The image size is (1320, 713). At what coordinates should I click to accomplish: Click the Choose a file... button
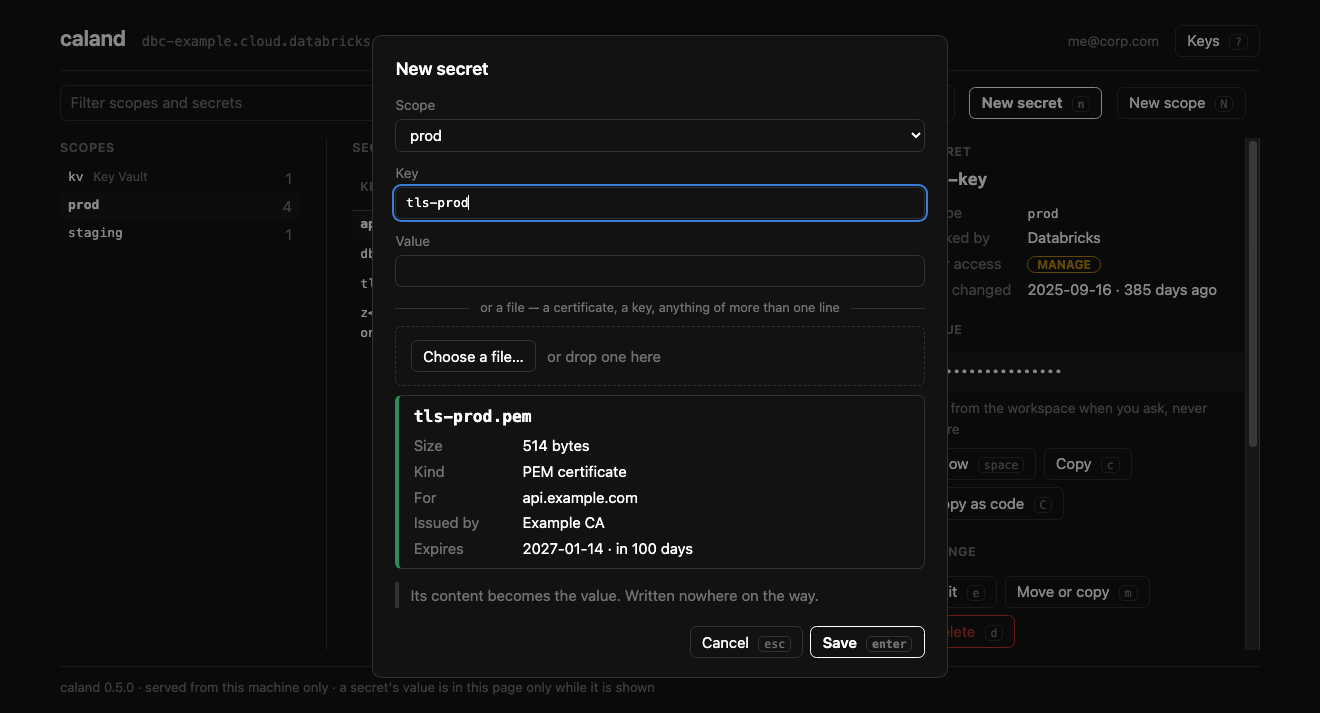click(x=473, y=357)
